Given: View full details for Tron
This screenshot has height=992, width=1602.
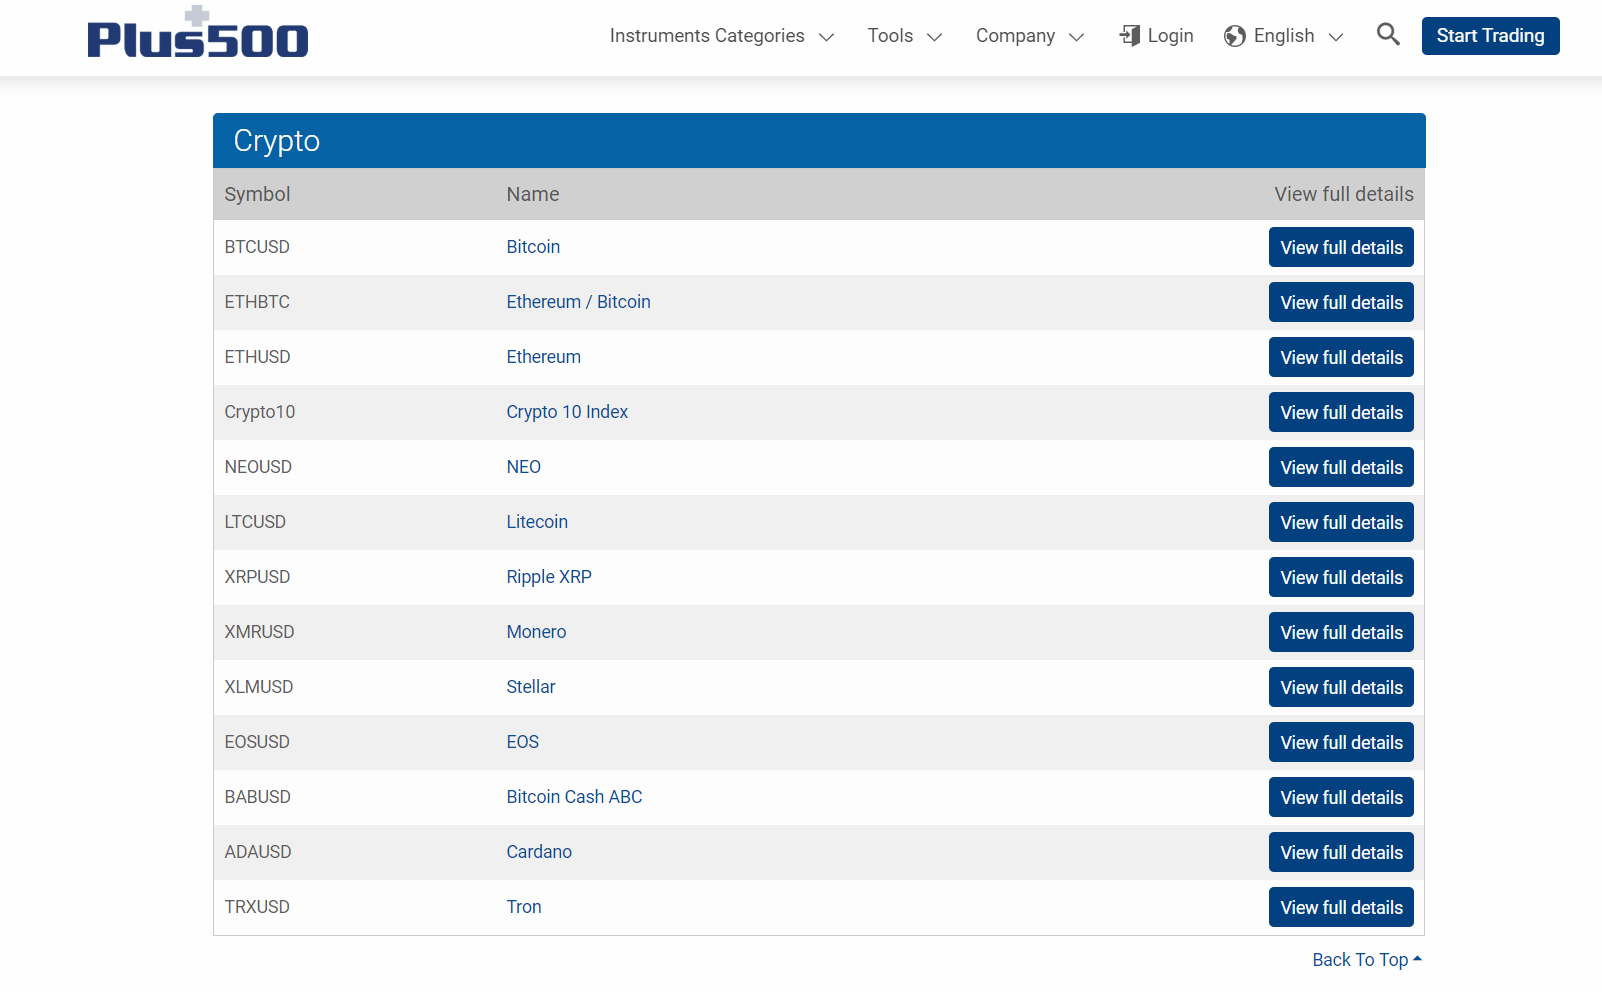Looking at the screenshot, I should (x=1341, y=907).
